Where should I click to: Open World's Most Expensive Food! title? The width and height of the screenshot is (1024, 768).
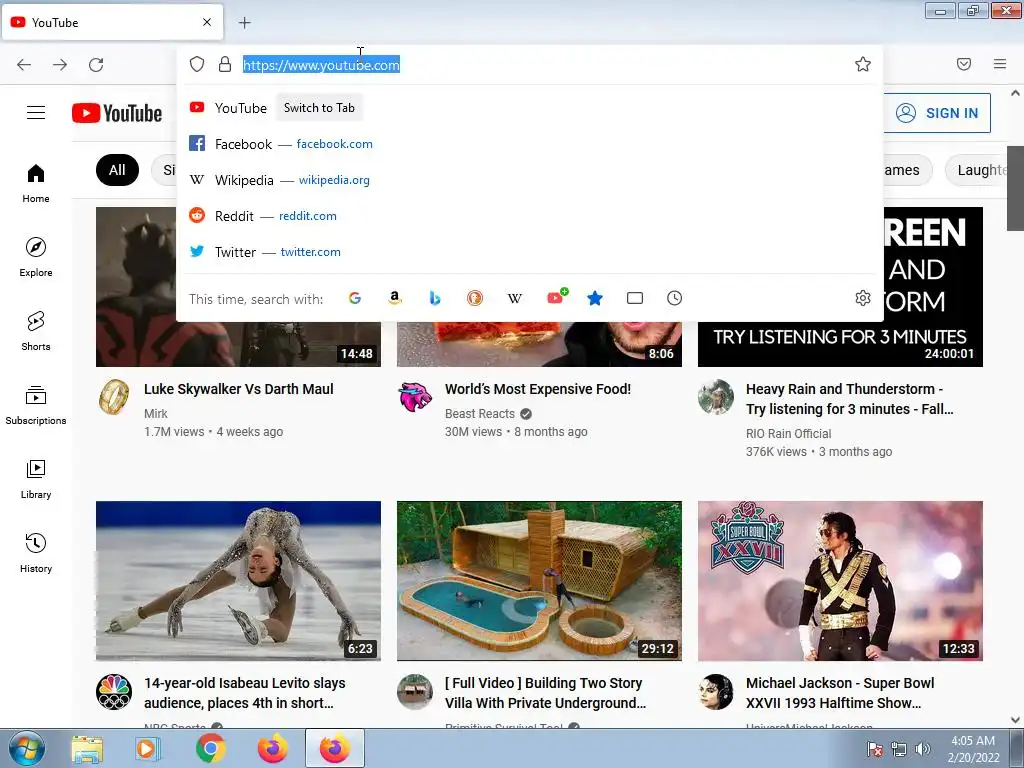(x=537, y=389)
